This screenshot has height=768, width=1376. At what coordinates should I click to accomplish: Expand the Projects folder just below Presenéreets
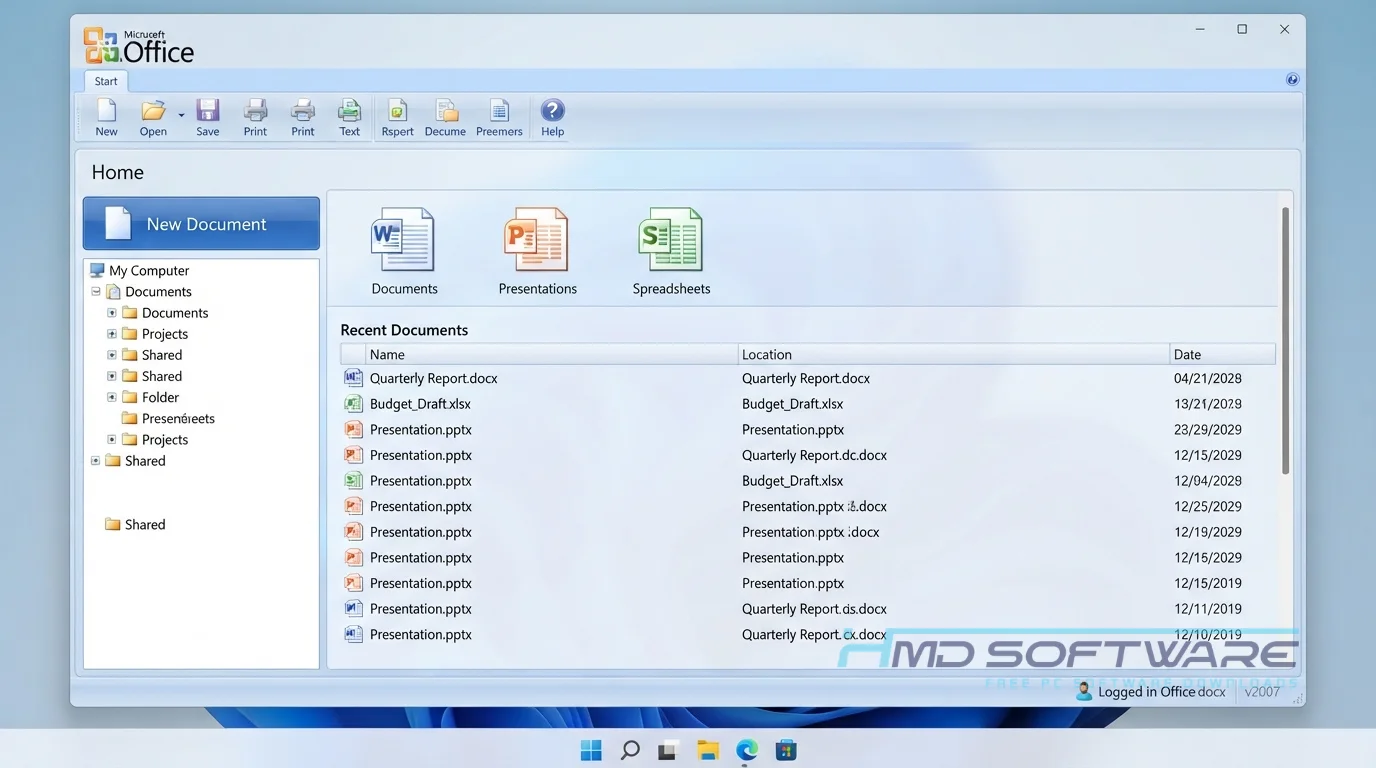click(112, 439)
